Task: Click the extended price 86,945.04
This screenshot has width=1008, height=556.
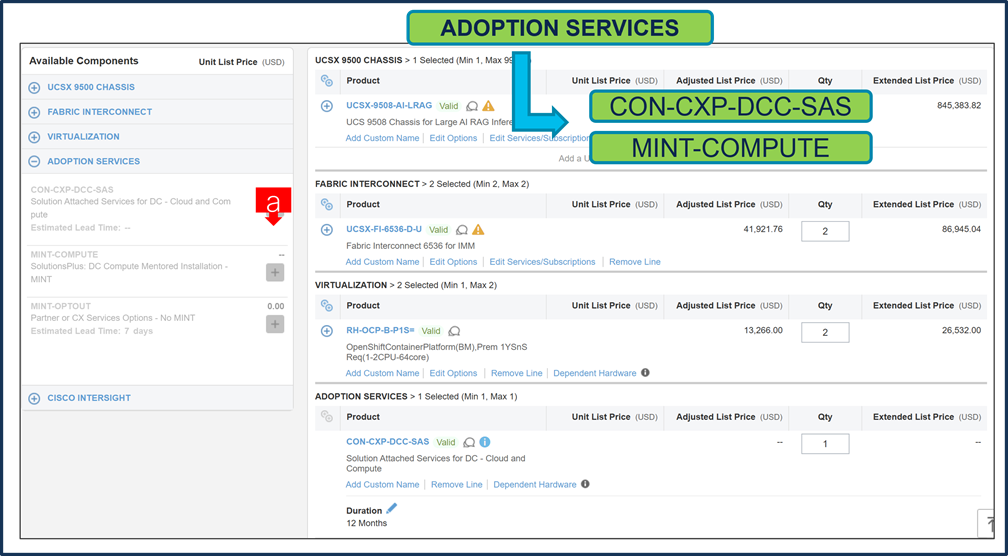Action: click(962, 229)
